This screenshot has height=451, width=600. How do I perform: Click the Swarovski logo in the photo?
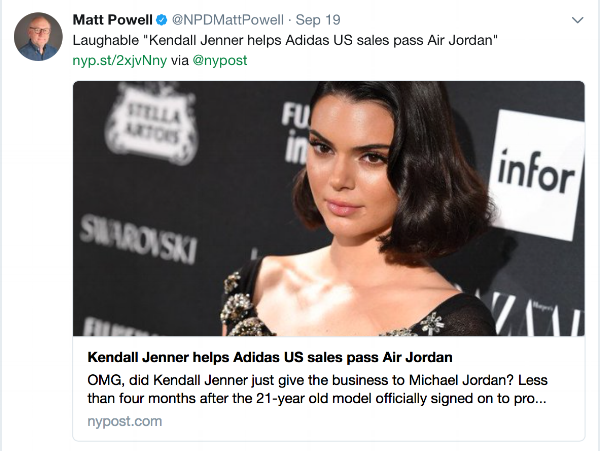tap(139, 239)
